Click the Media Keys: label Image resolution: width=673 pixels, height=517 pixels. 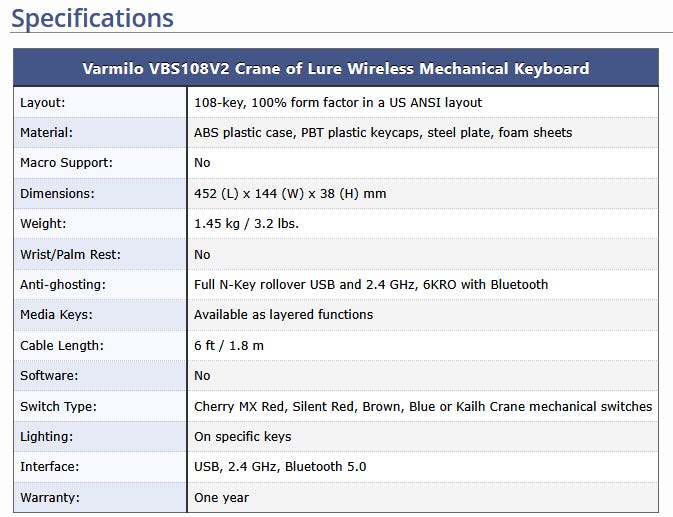pyautogui.click(x=56, y=314)
